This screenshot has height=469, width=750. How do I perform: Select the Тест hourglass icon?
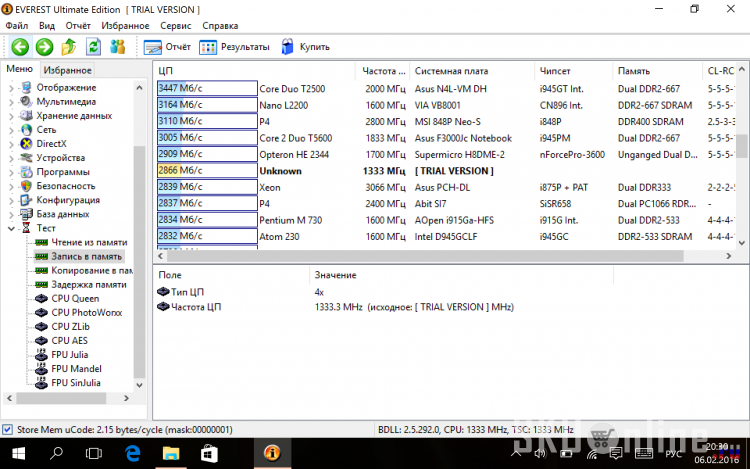(x=26, y=228)
